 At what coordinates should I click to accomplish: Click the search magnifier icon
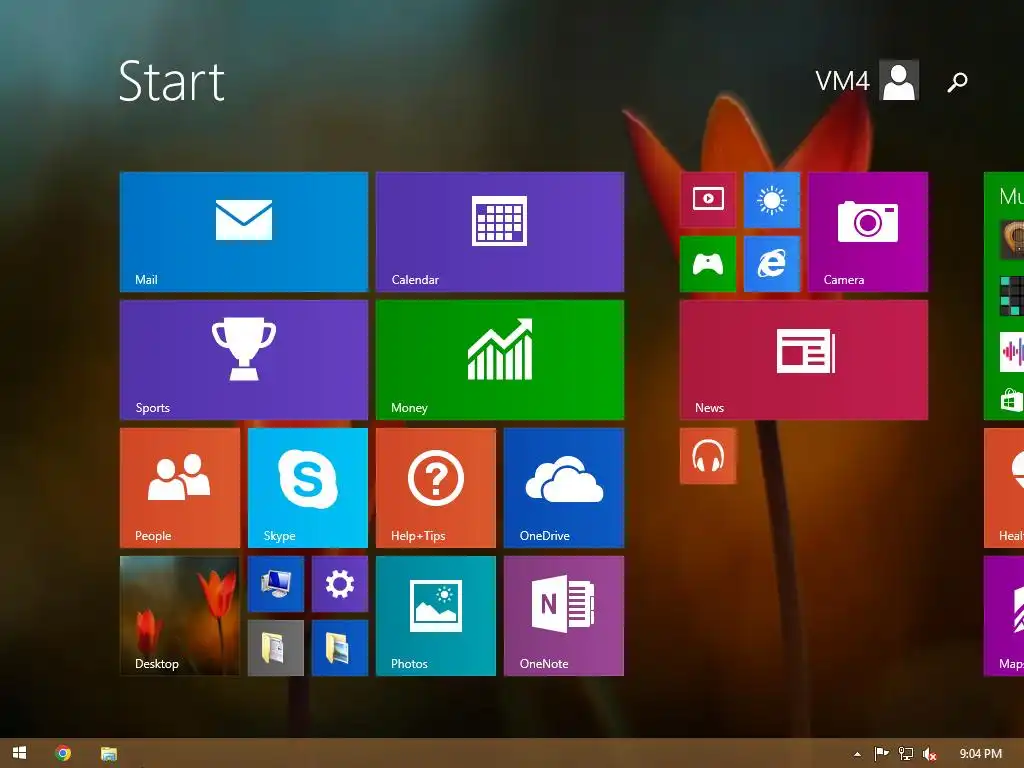[957, 82]
